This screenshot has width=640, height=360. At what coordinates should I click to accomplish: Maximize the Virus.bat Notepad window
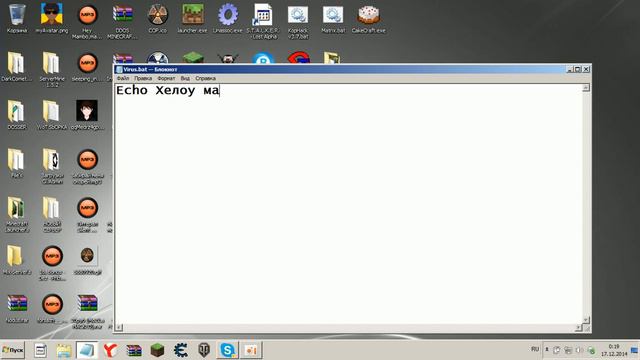[x=578, y=69]
